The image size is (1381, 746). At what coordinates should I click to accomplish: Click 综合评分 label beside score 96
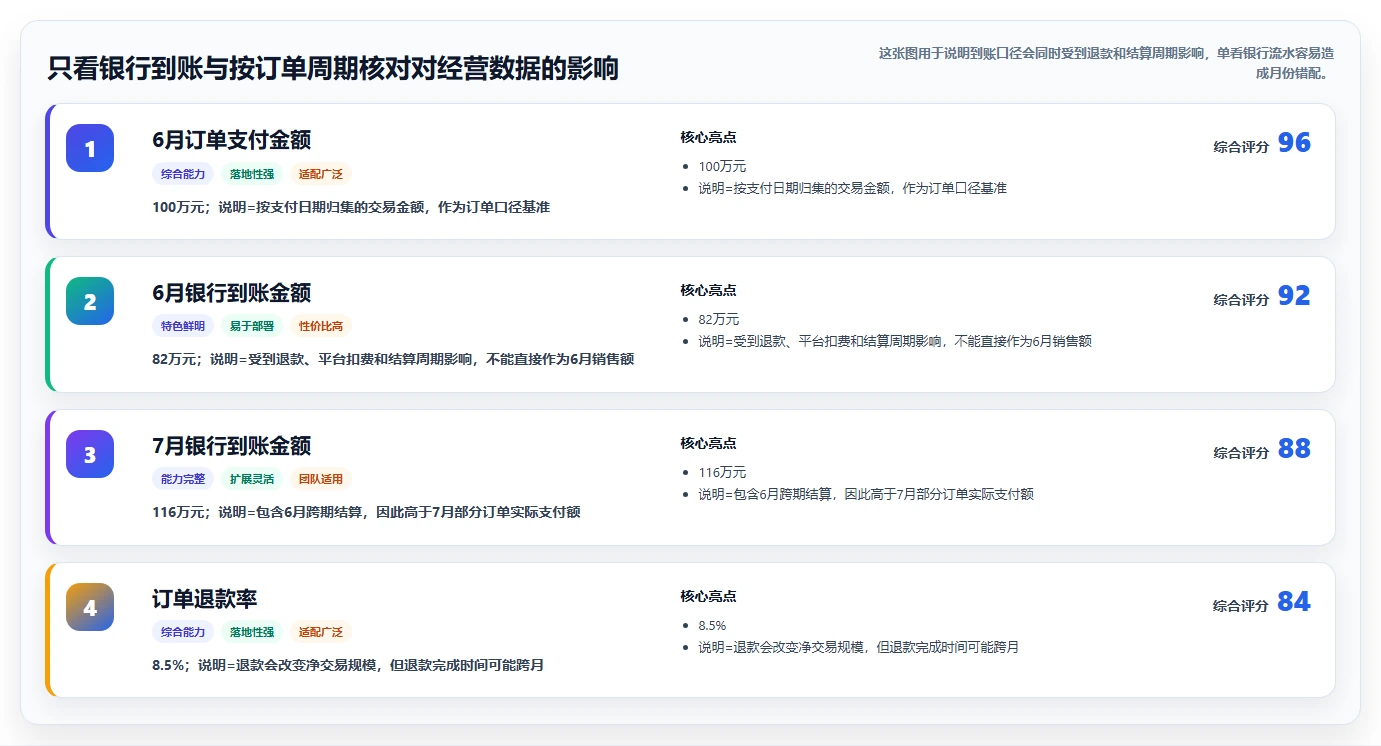[1241, 146]
